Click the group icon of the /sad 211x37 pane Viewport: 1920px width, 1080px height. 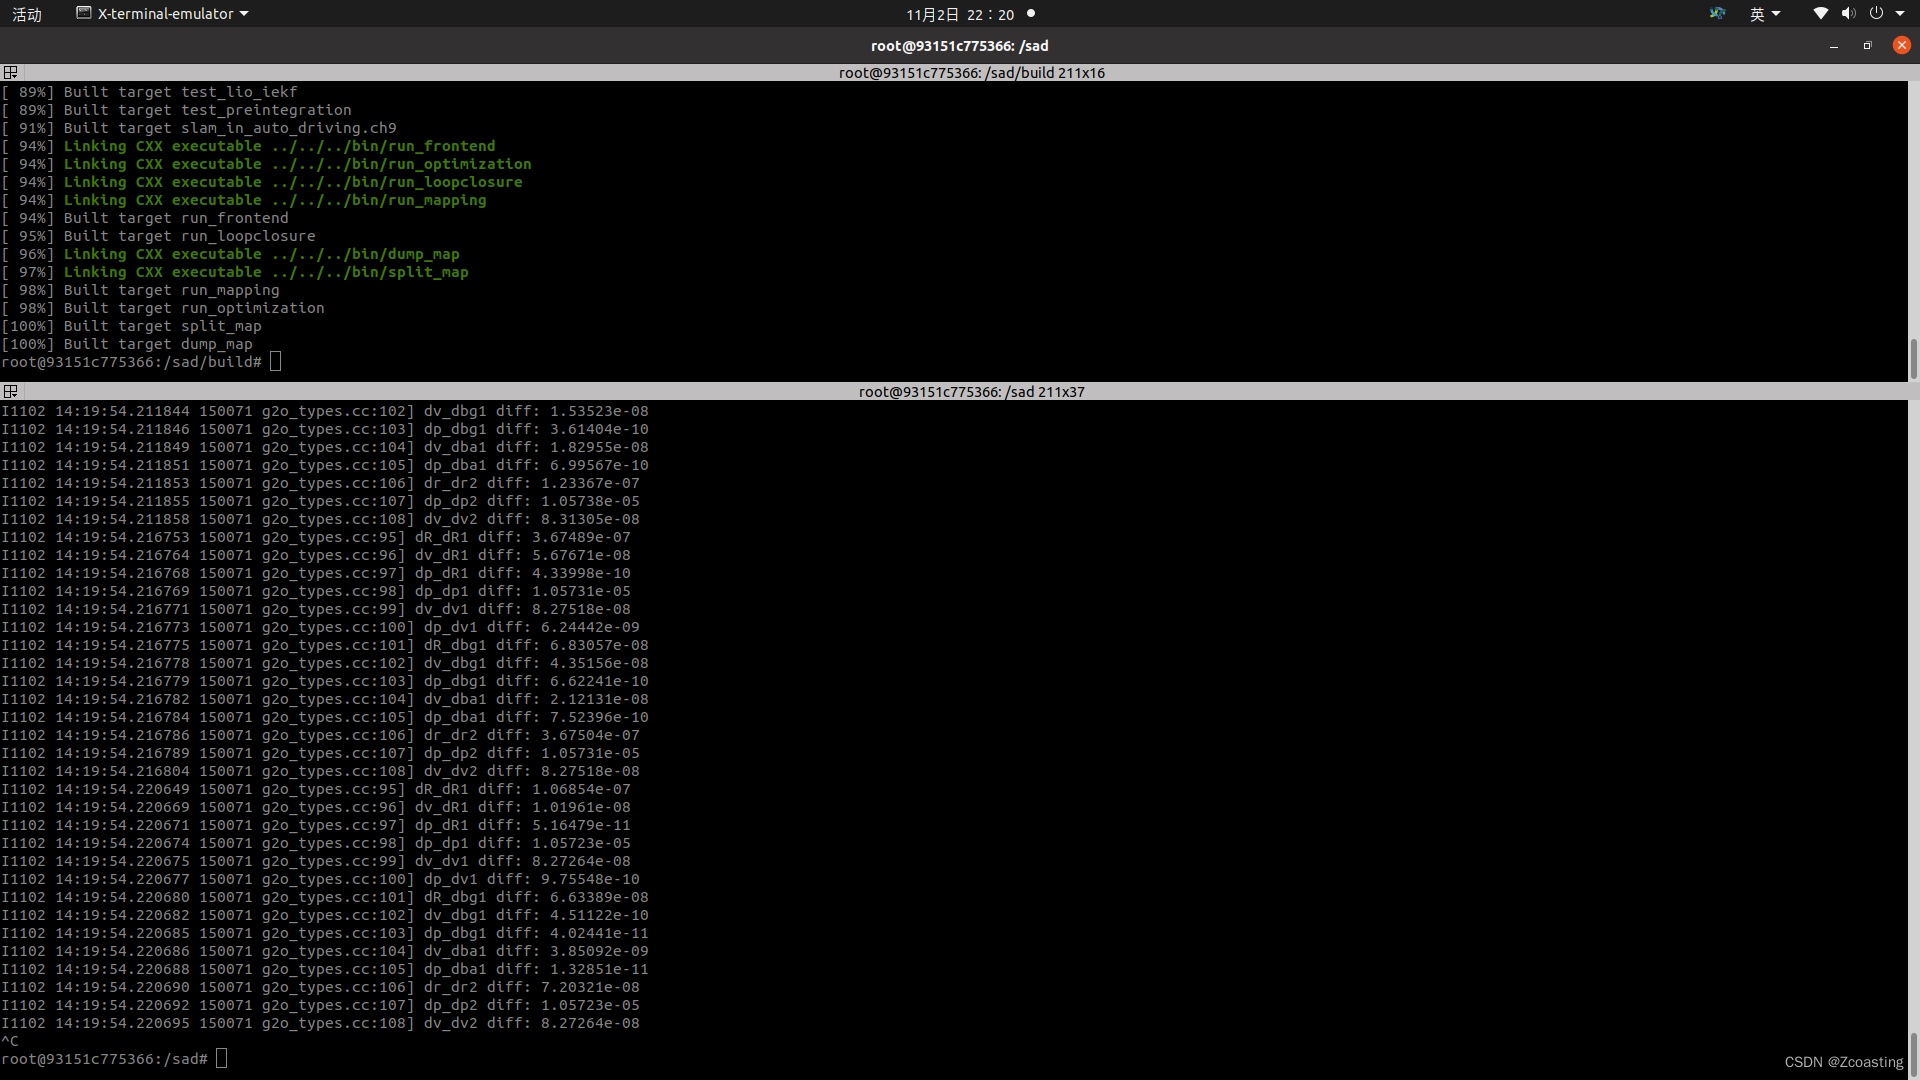[10, 392]
